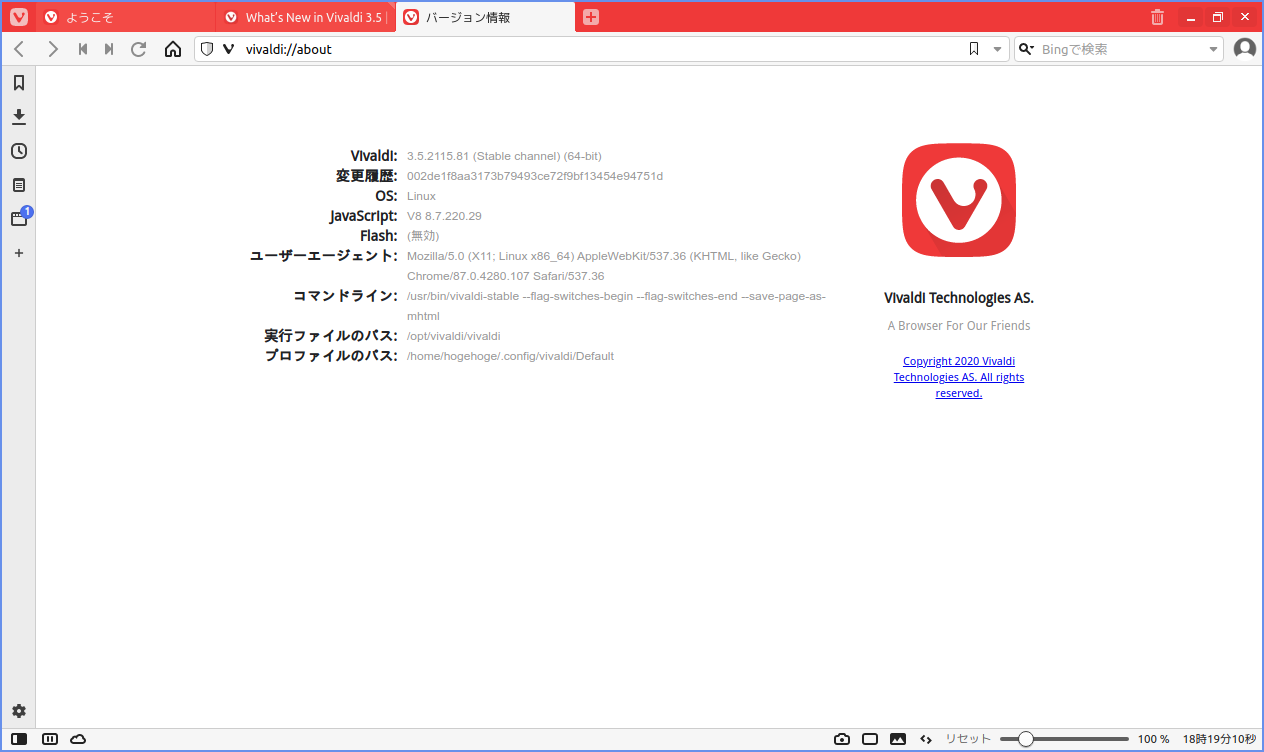Image resolution: width=1264 pixels, height=752 pixels.
Task: Click the 18時19分10秒 status bar clock
Action: 1219,739
